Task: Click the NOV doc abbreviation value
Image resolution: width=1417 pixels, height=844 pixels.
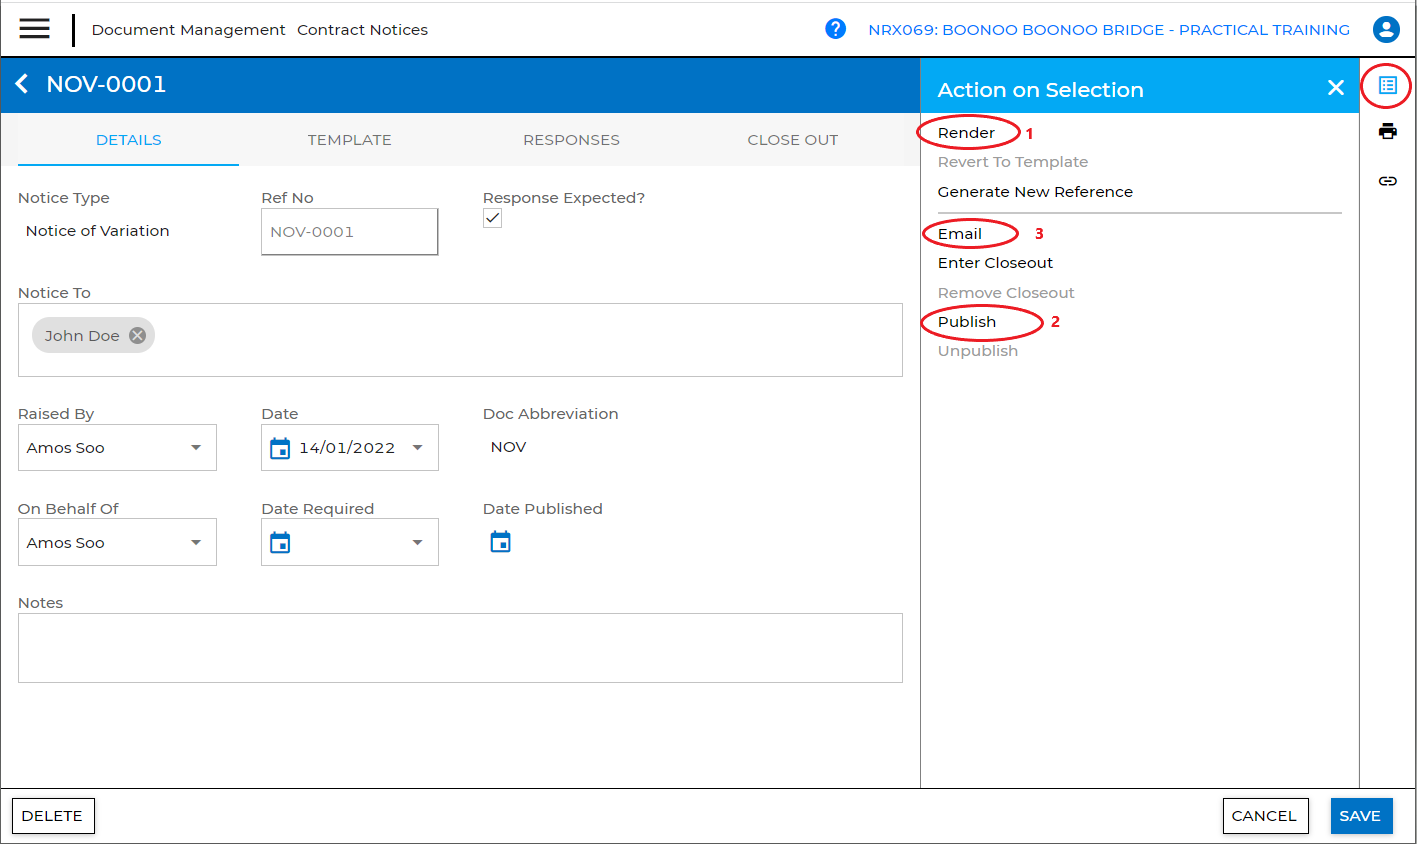Action: [508, 447]
